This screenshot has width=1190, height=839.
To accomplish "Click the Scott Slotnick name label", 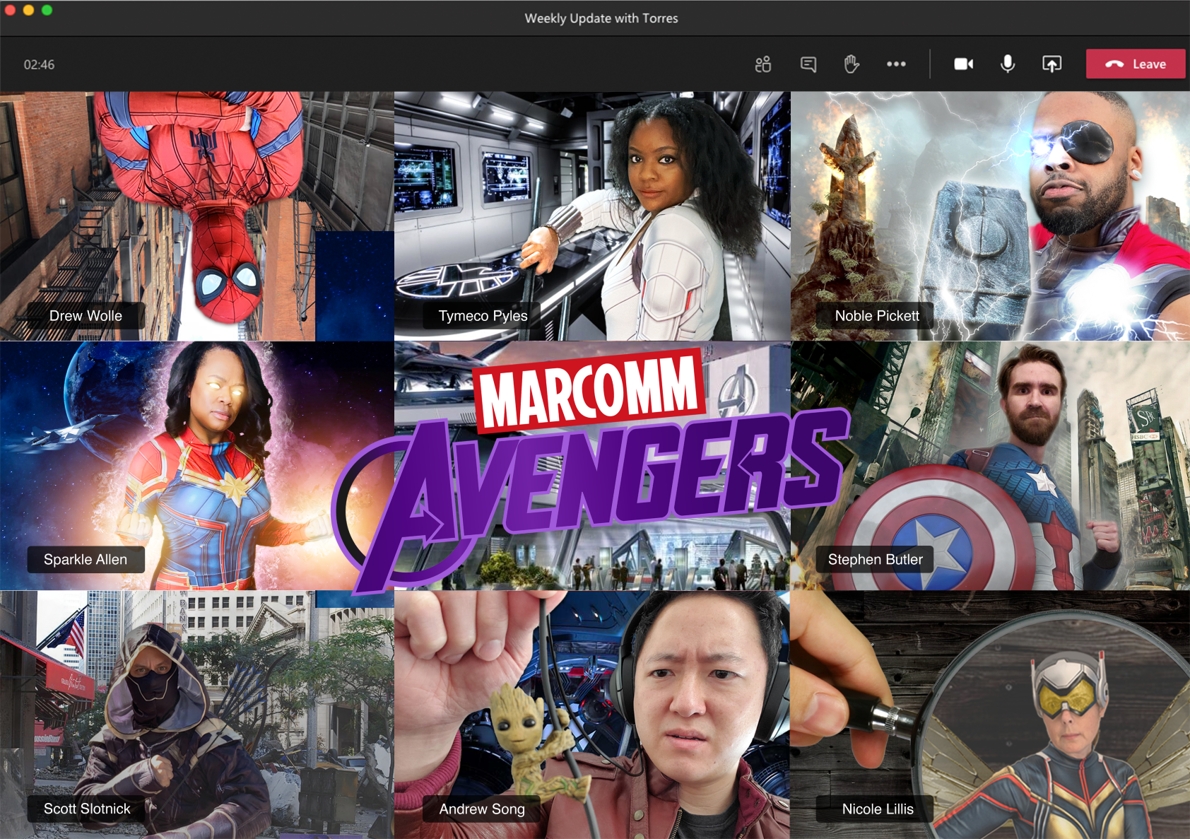I will pyautogui.click(x=87, y=809).
